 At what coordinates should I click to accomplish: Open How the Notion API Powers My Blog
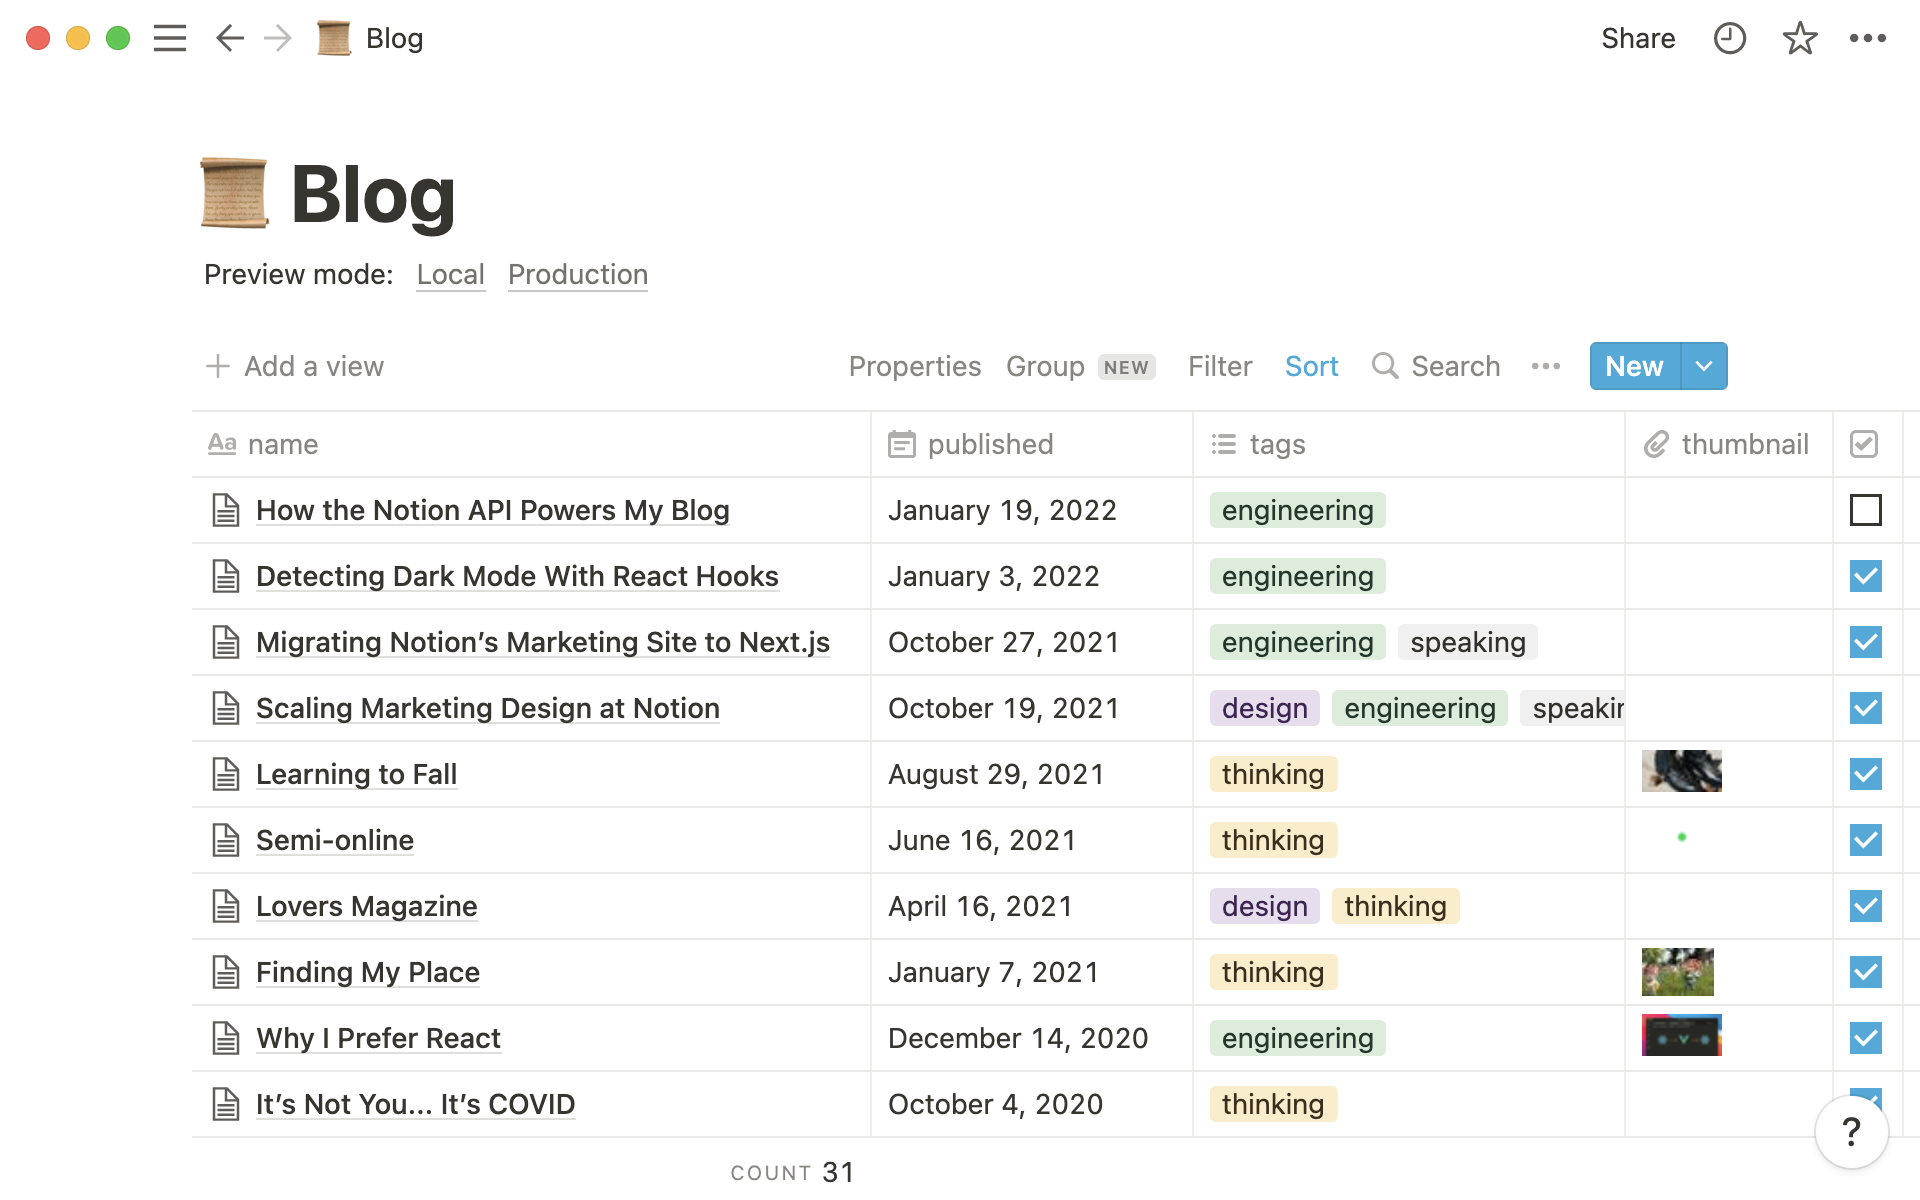coord(493,510)
